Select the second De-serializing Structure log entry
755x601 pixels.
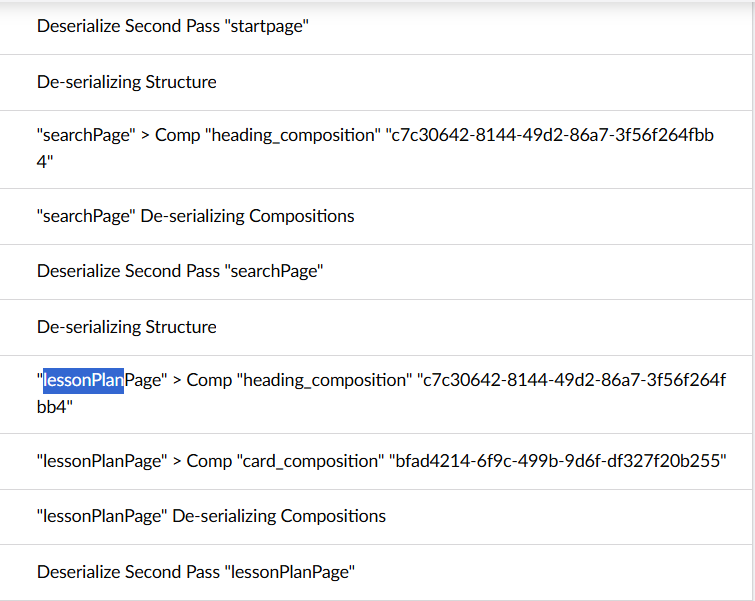click(x=127, y=327)
